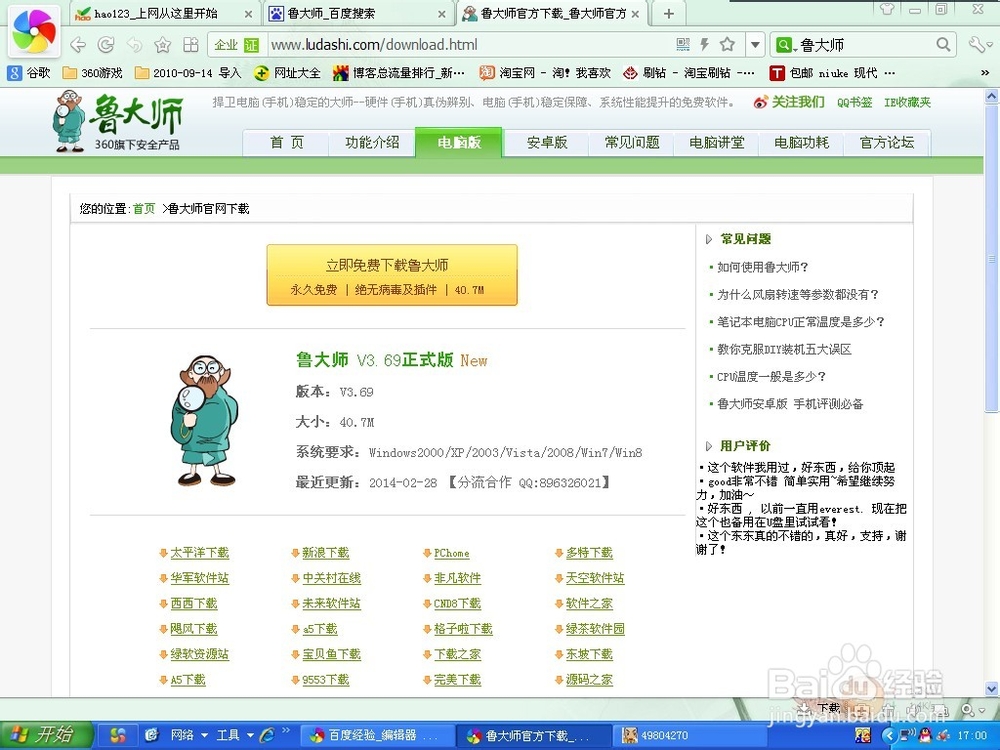Open Windows 开始 start button
This screenshot has height=750, width=1000.
(46, 735)
